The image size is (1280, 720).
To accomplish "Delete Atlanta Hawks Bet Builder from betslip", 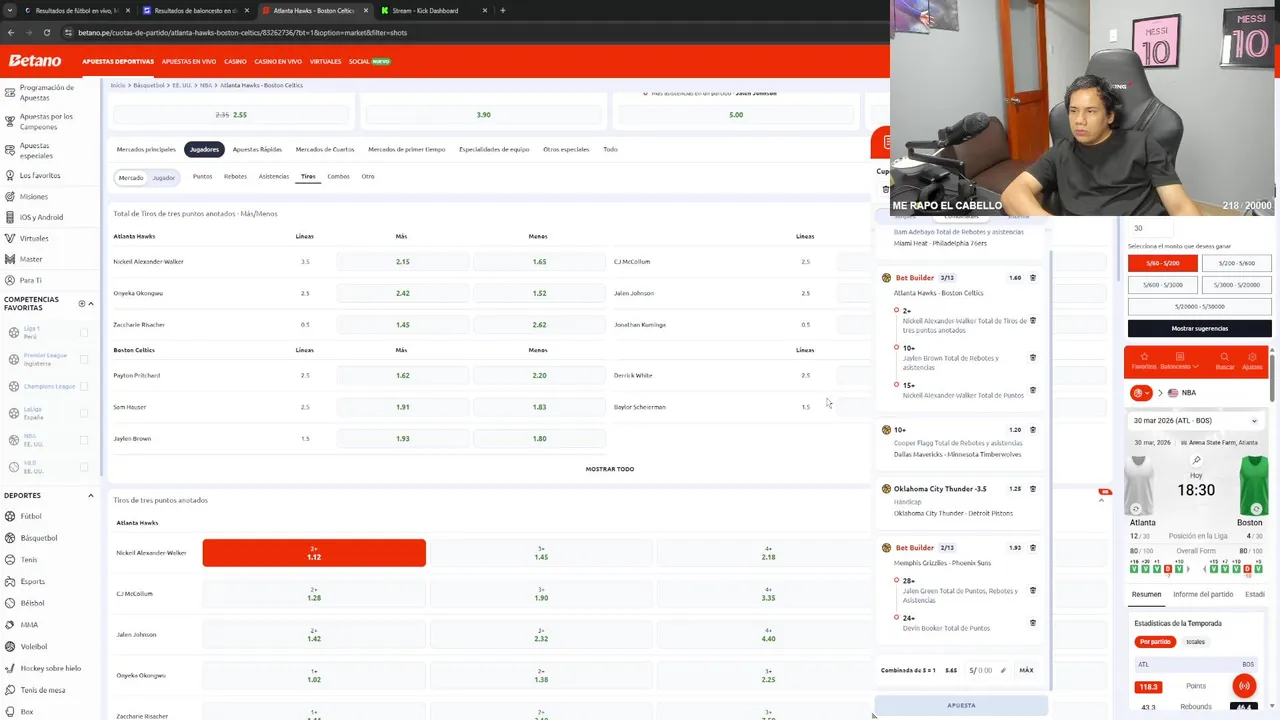I will [x=1033, y=278].
